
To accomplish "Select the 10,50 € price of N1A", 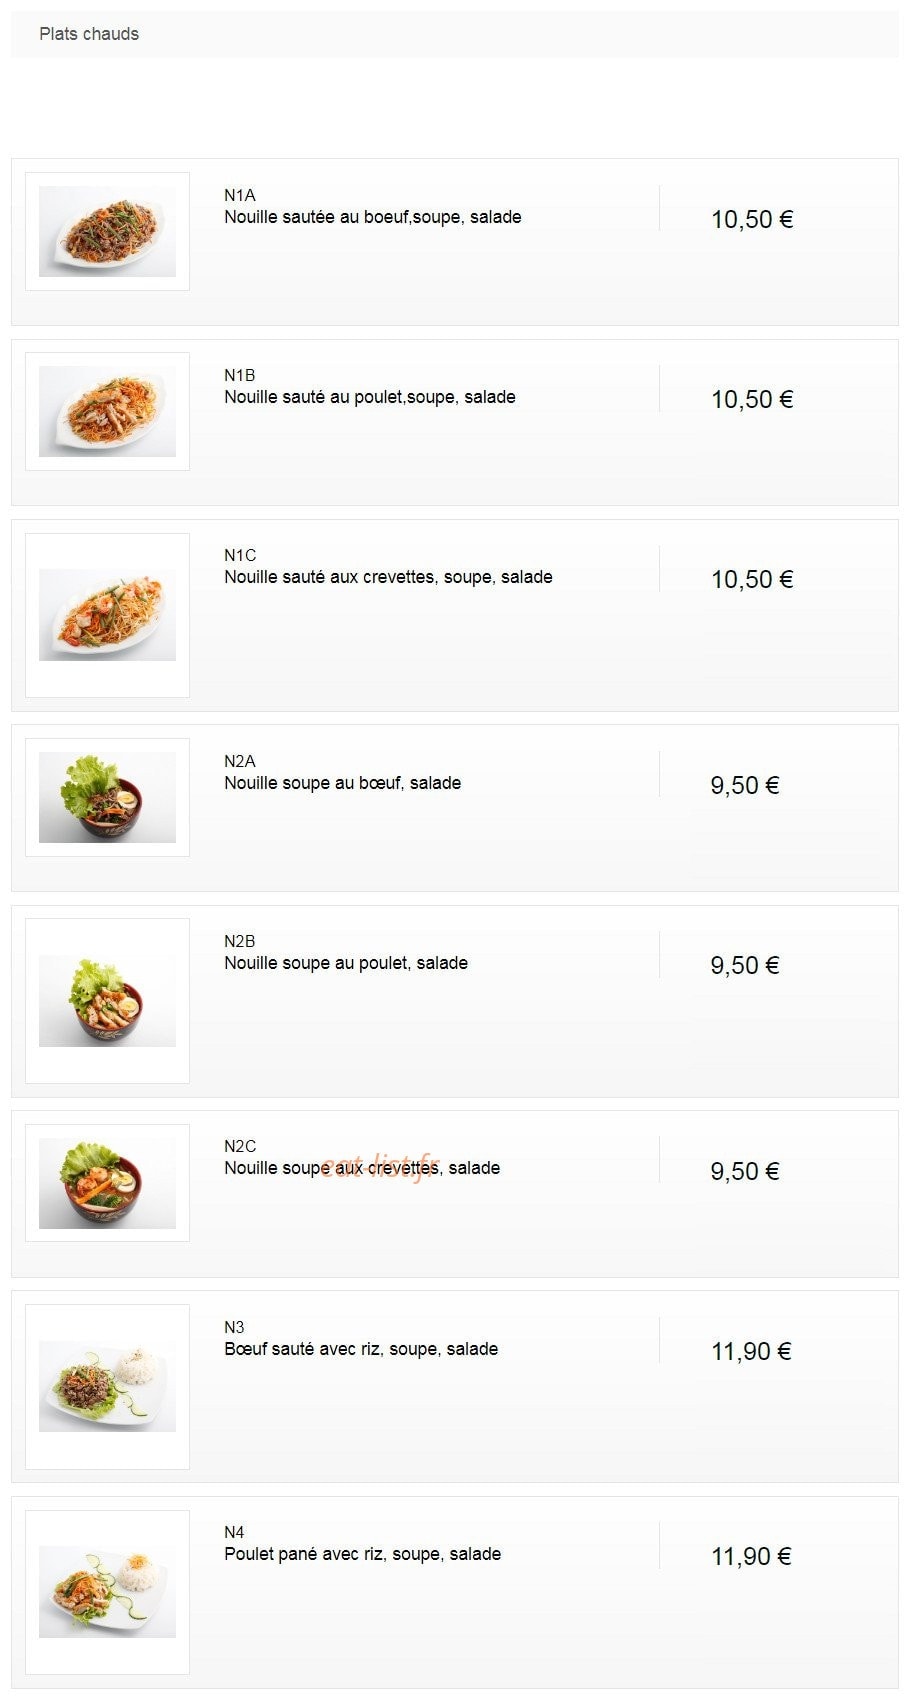I will (752, 220).
